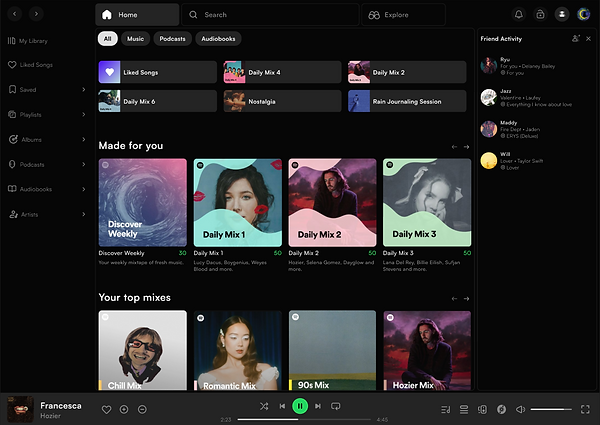Open connect to a device icon
Image resolution: width=600 pixels, height=425 pixels.
tap(482, 409)
